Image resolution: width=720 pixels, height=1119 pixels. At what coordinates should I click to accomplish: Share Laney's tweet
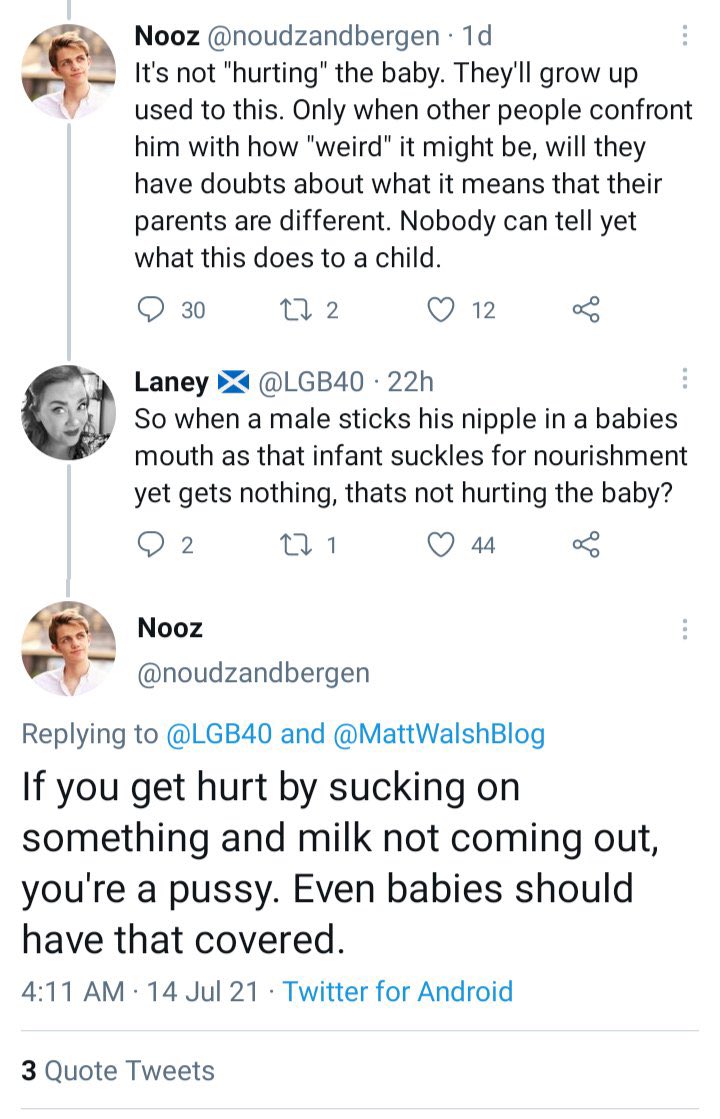585,544
